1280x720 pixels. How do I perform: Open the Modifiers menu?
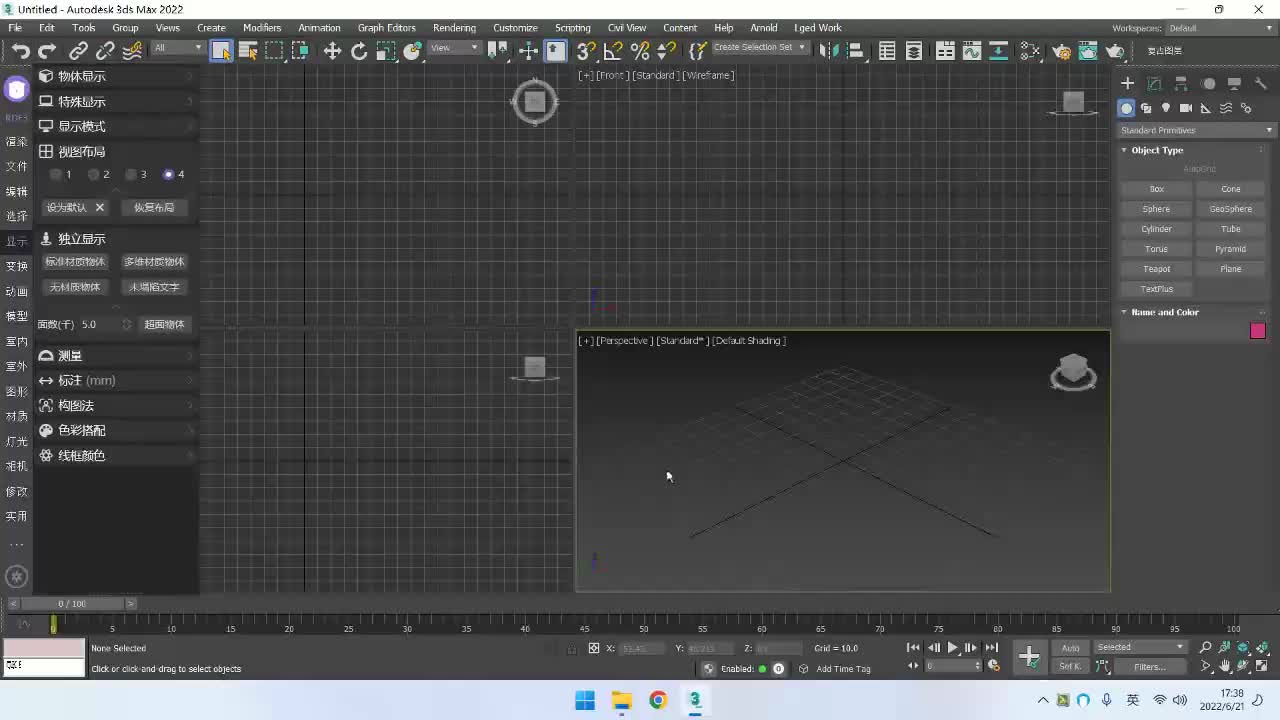(x=262, y=28)
